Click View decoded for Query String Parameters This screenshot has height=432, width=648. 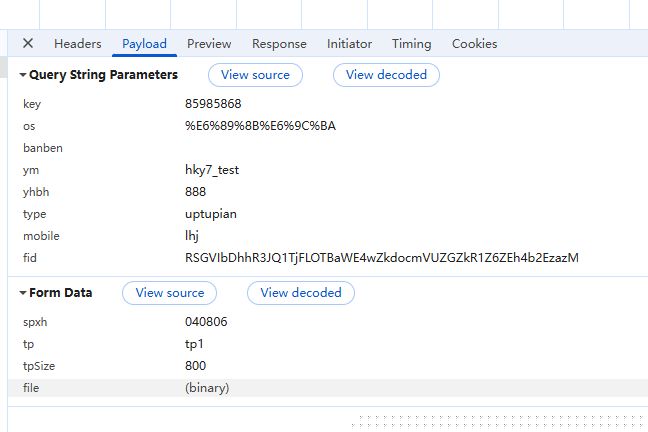click(x=386, y=75)
